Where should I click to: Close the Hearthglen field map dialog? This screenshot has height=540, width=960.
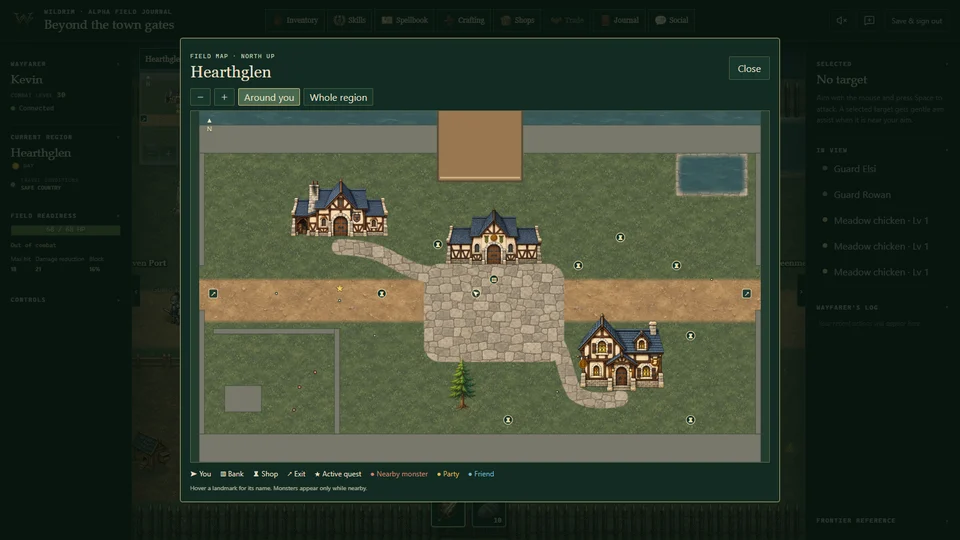[x=749, y=69]
